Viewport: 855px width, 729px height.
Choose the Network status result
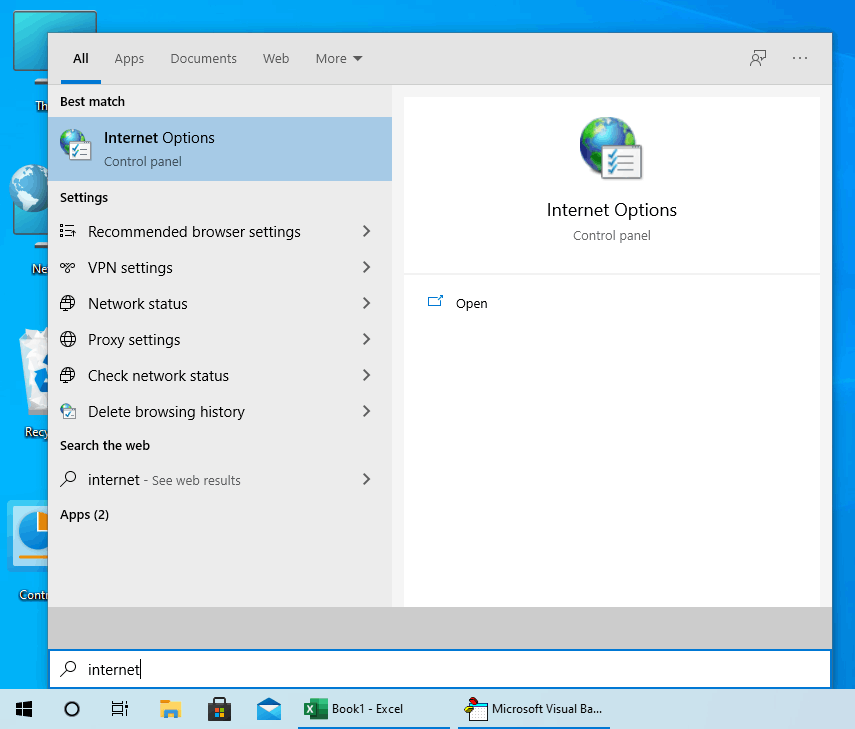tap(220, 303)
